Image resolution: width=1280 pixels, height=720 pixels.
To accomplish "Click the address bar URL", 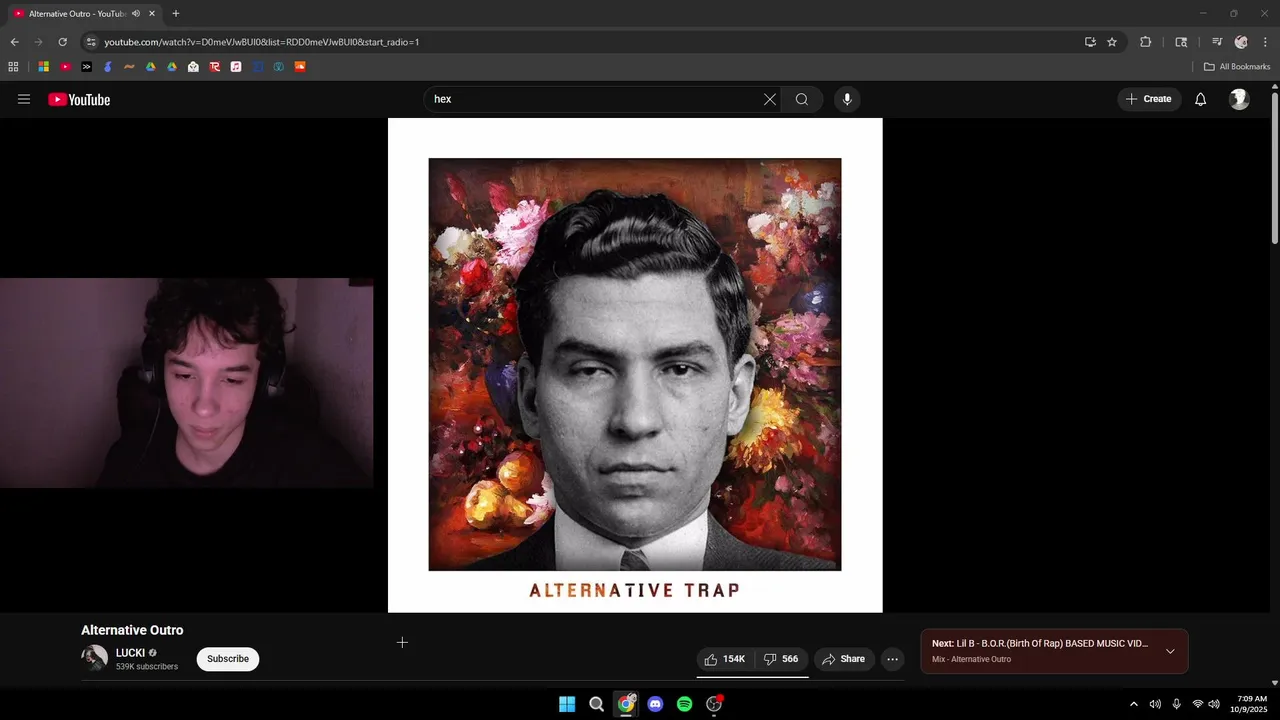I will [262, 42].
